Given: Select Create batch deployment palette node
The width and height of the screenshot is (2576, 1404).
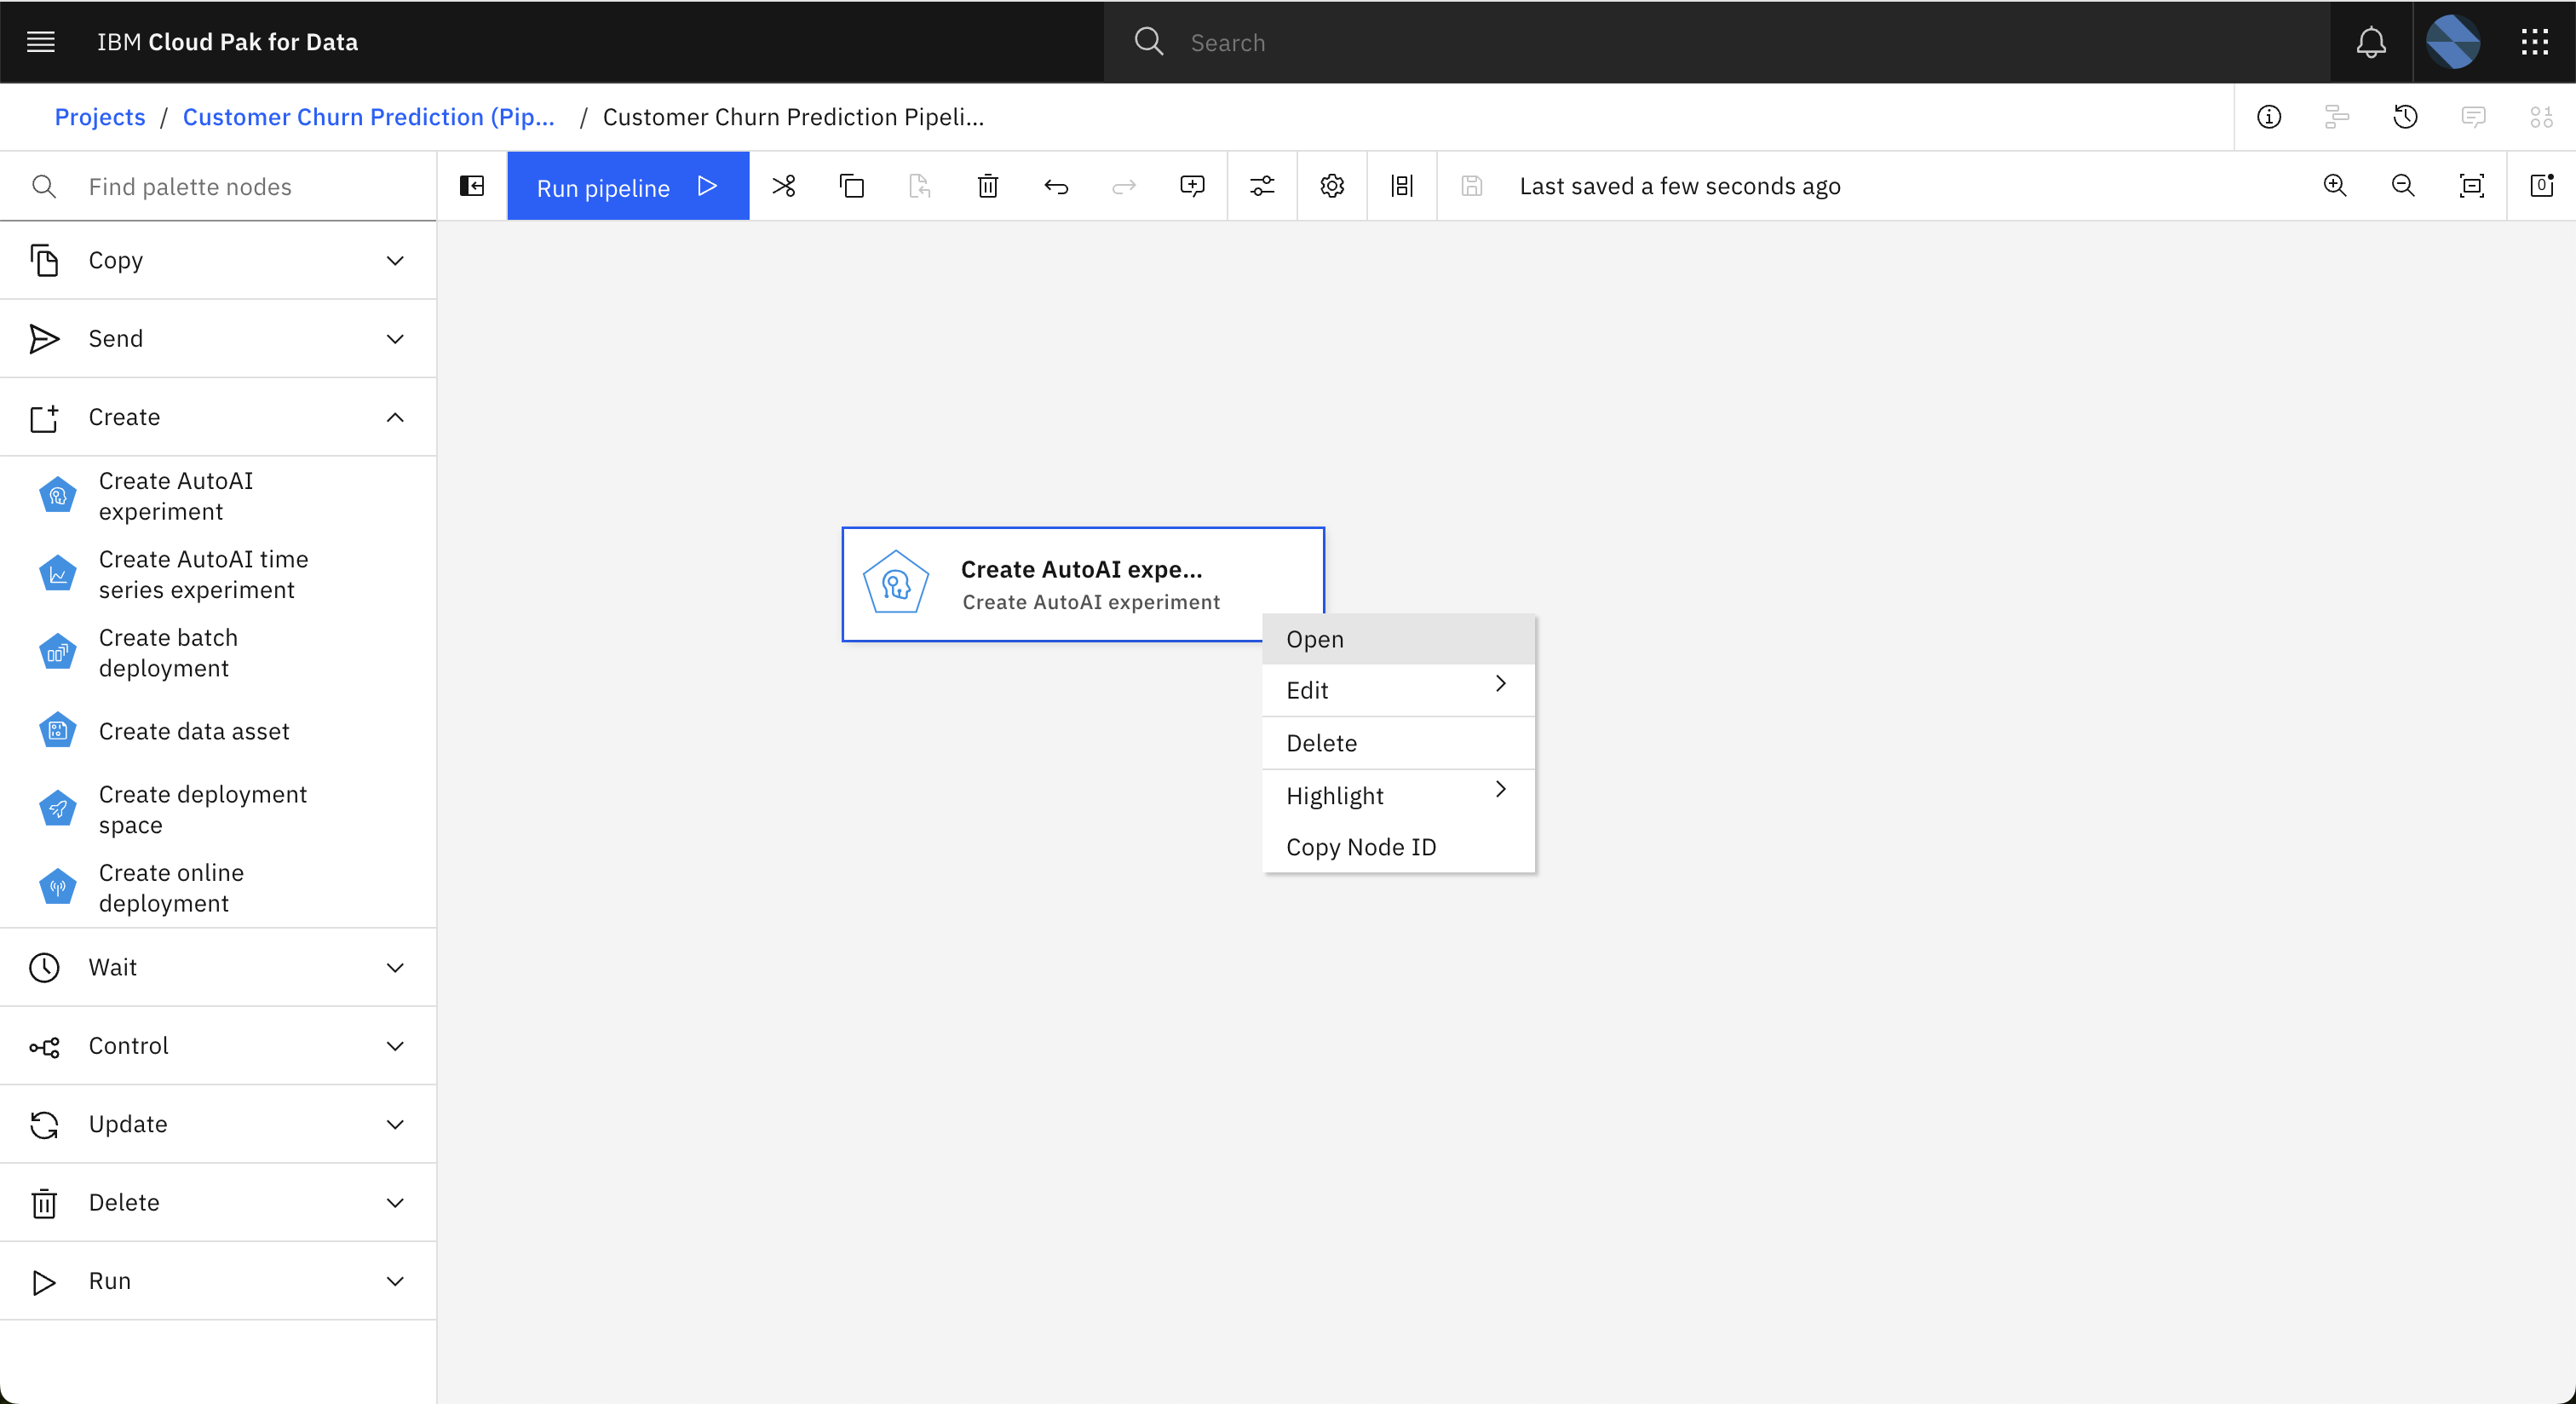Looking at the screenshot, I should click(218, 653).
